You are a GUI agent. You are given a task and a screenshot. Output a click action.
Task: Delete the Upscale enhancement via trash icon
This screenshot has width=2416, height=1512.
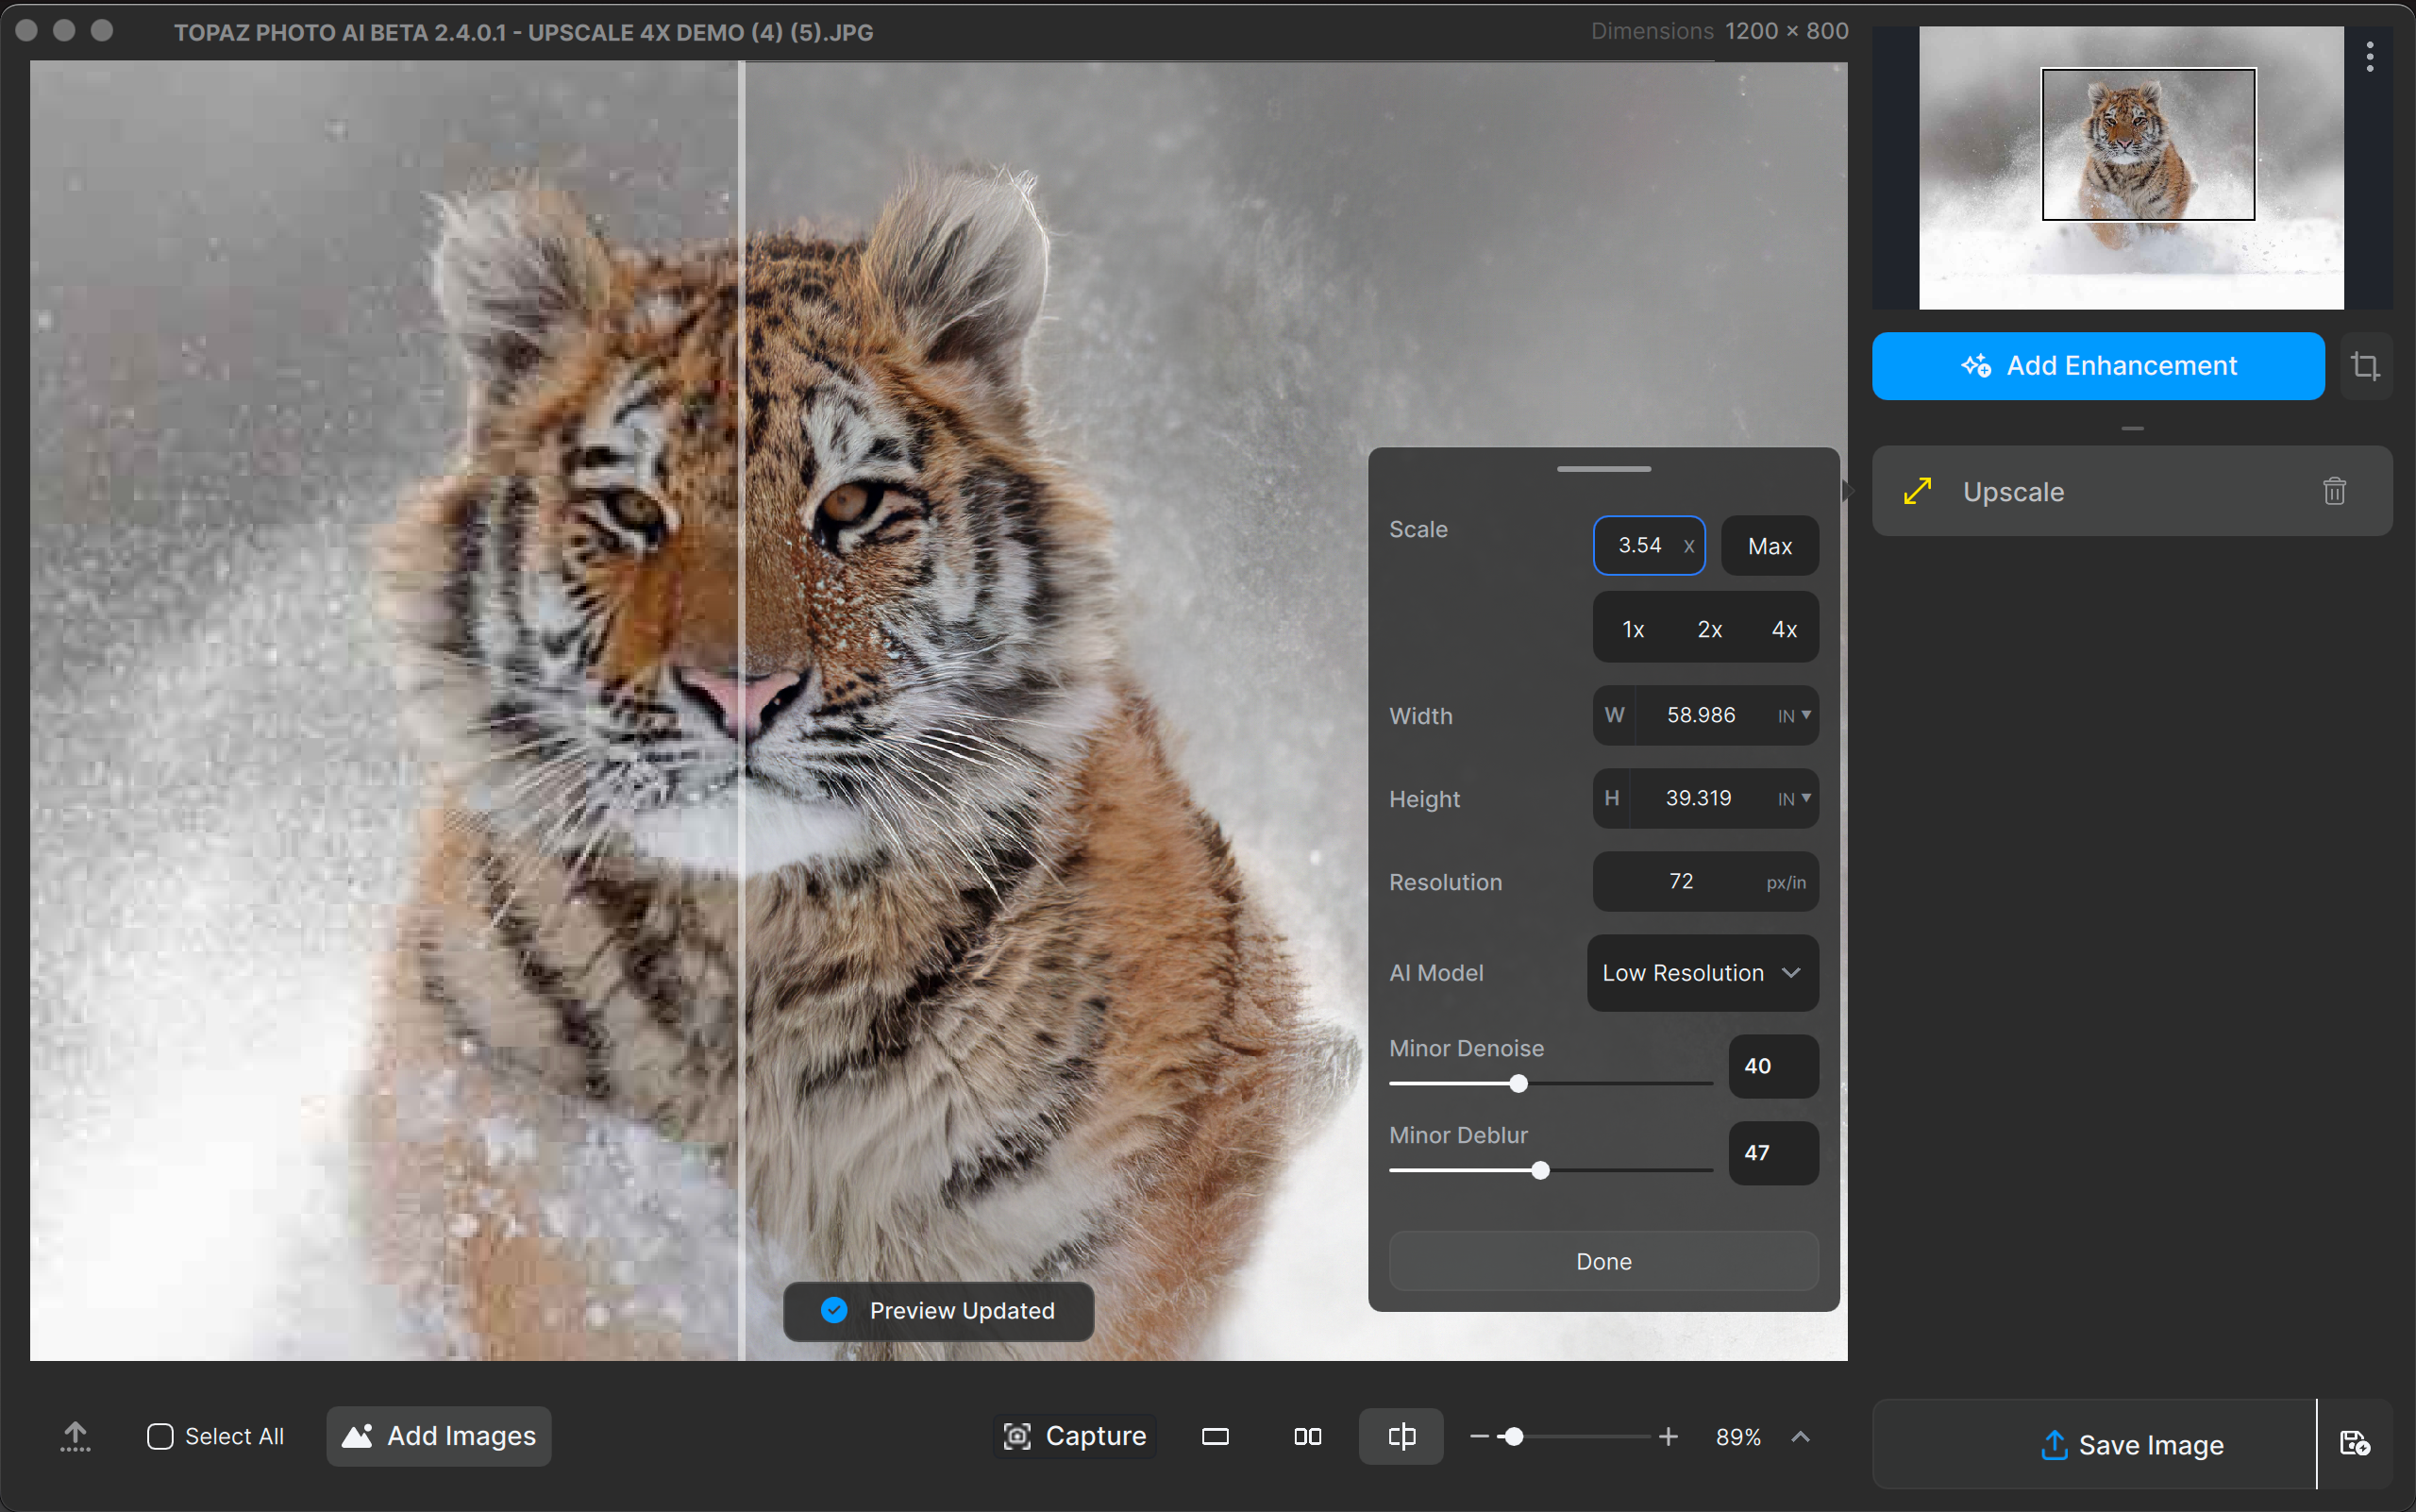coord(2334,491)
